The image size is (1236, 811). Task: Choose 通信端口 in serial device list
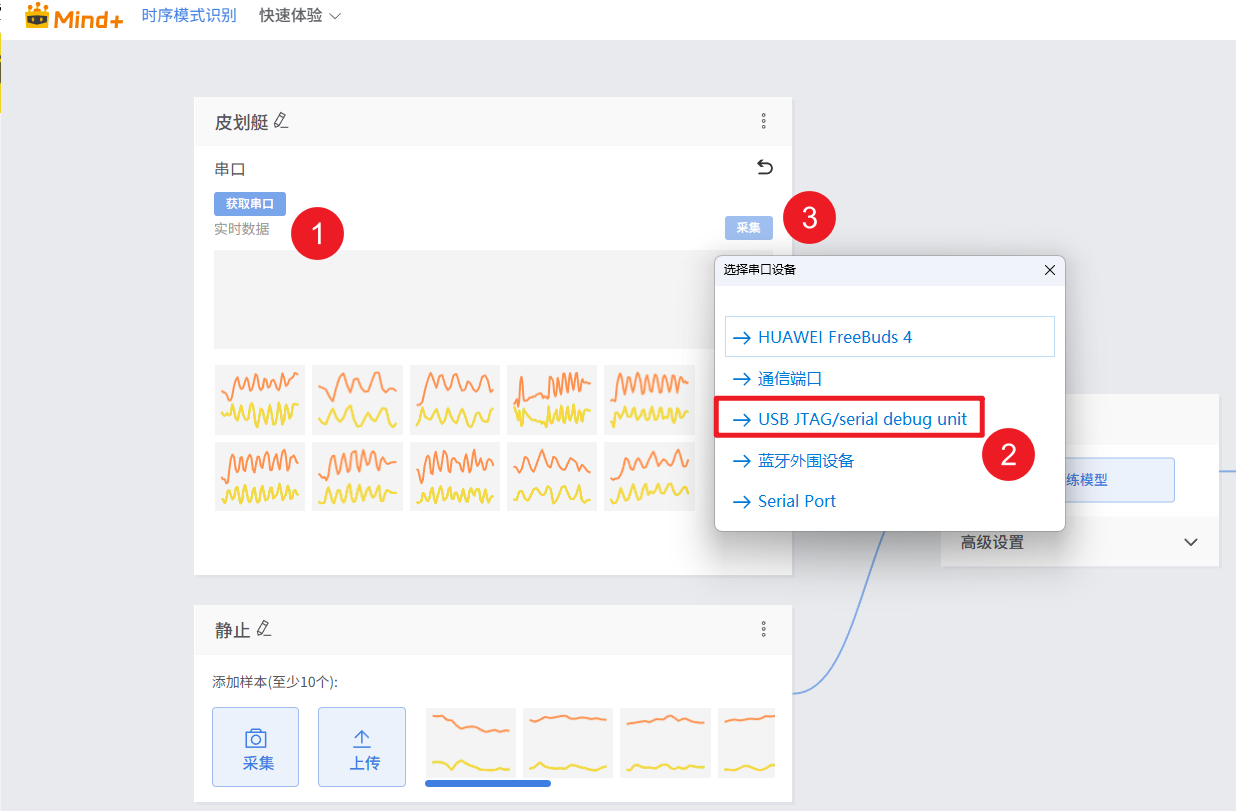(790, 379)
